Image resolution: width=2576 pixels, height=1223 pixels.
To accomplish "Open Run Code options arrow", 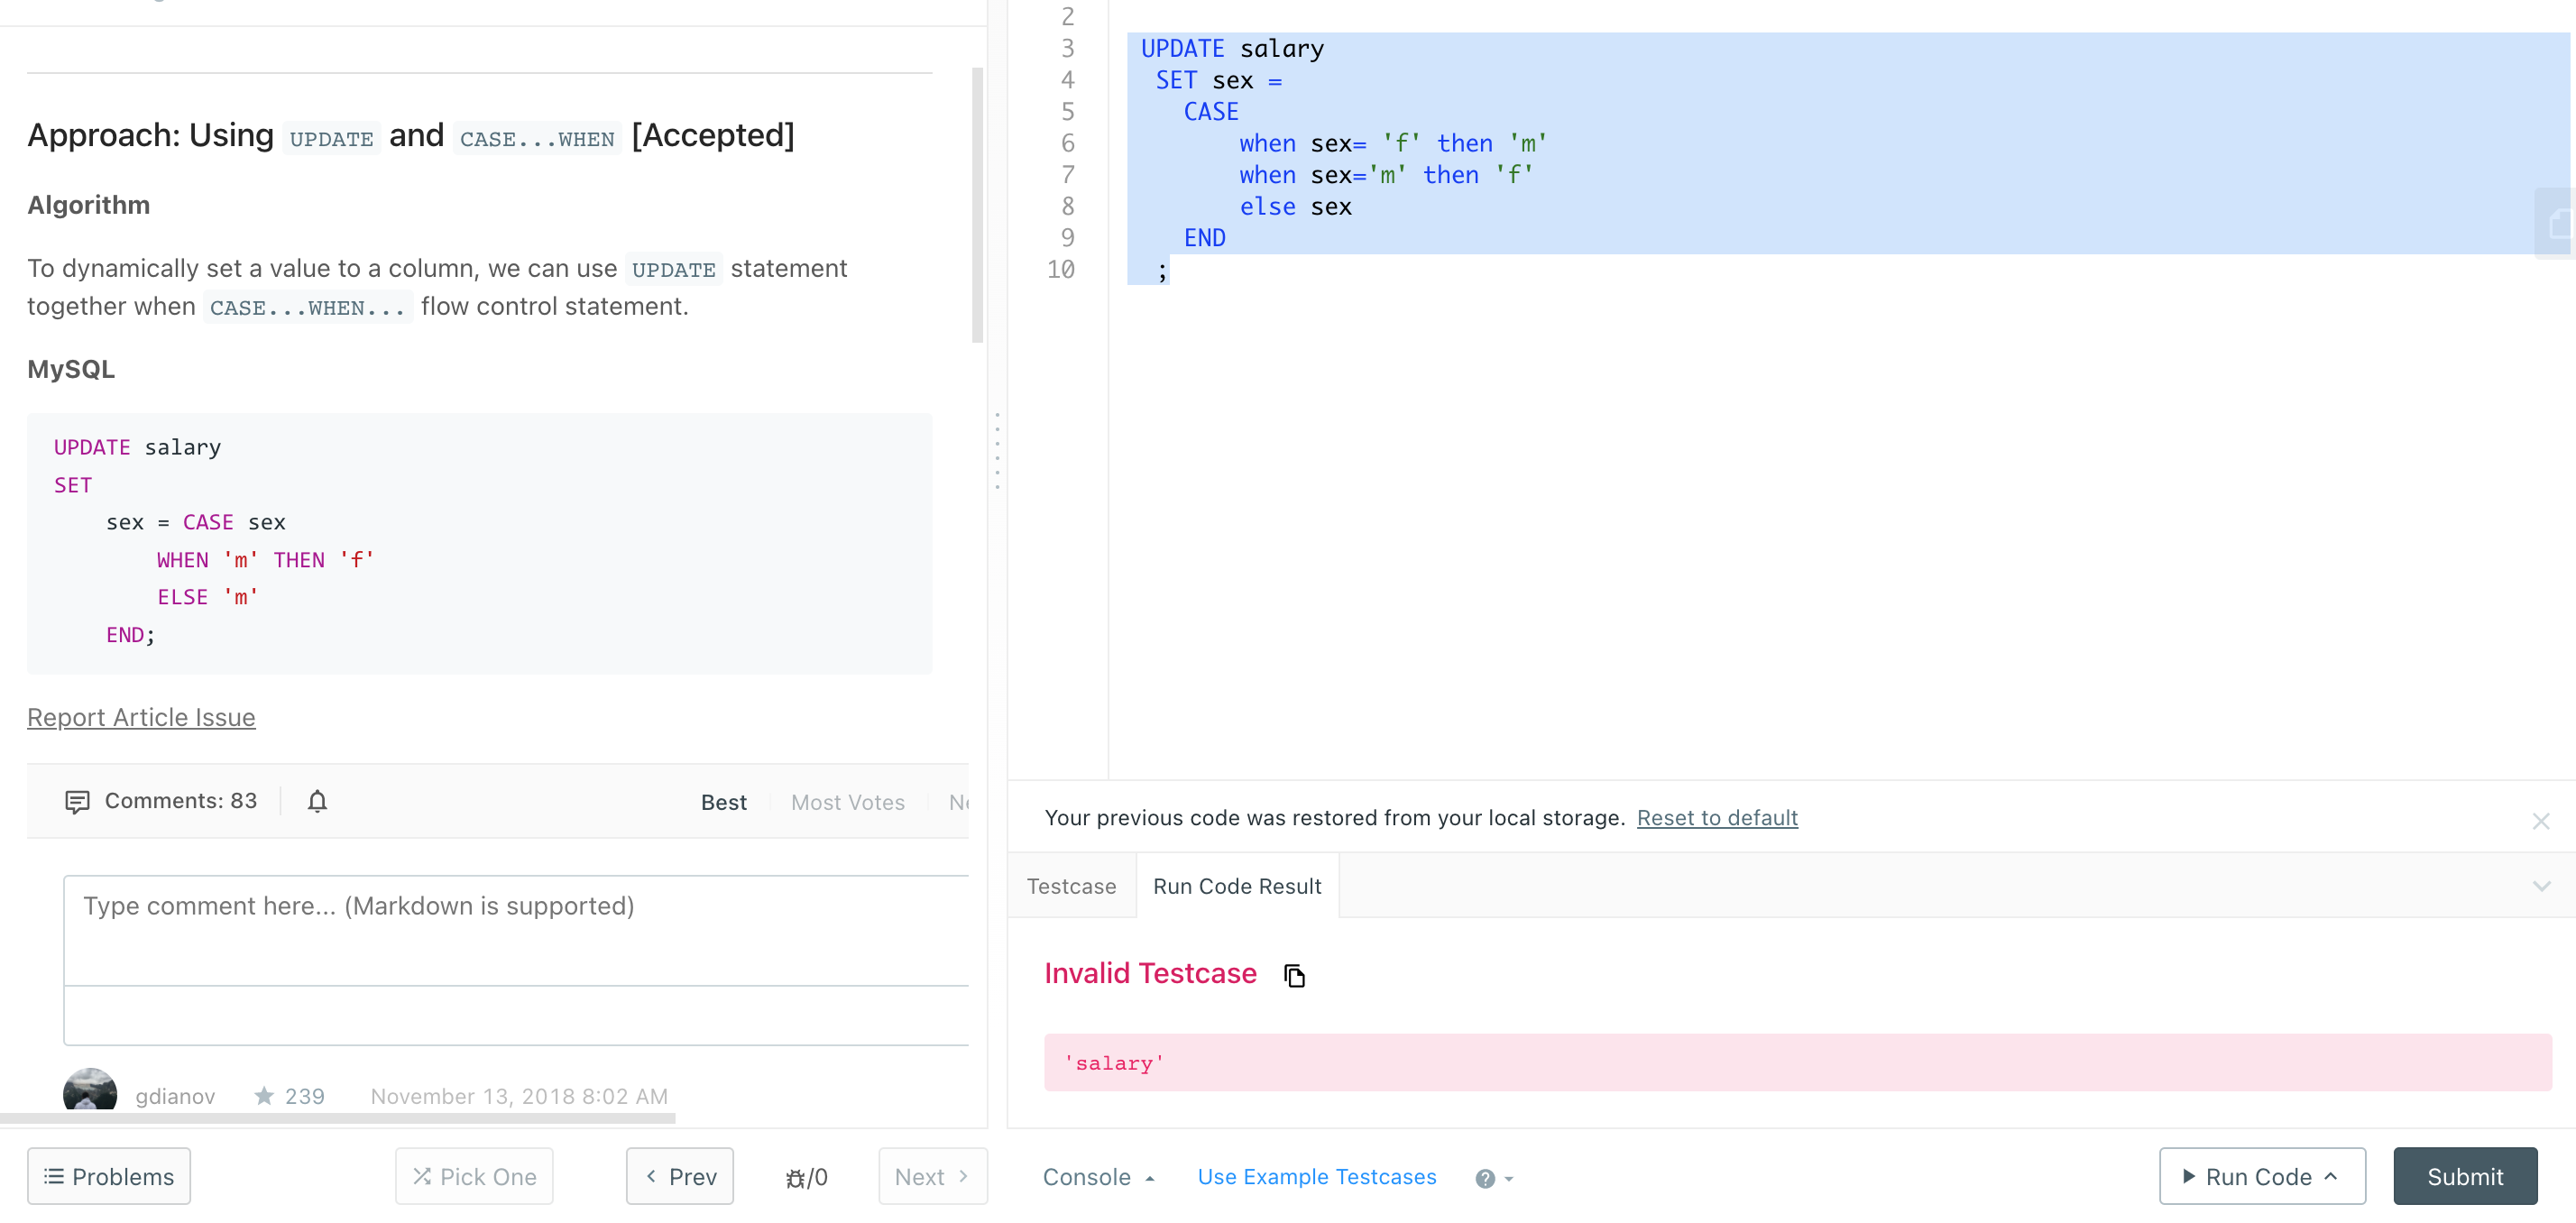I will point(2331,1177).
